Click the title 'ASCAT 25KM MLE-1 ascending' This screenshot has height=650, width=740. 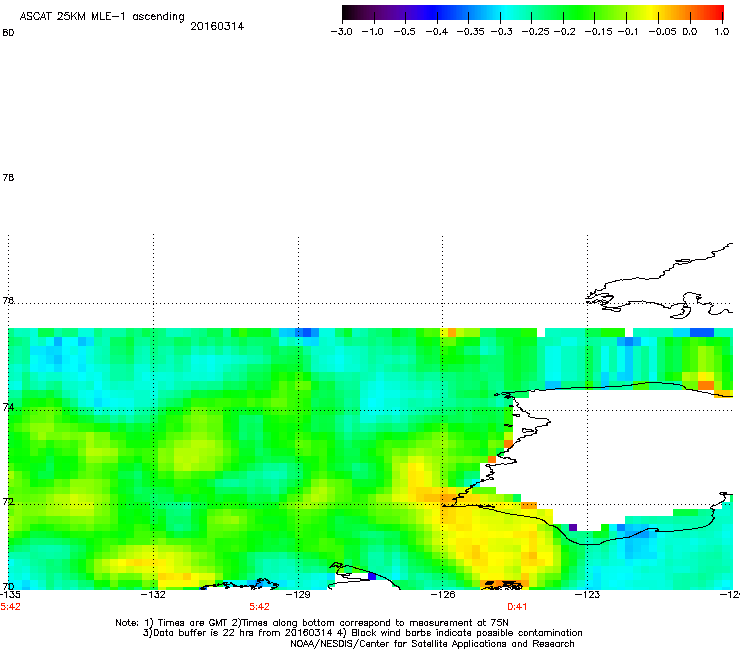tap(102, 17)
